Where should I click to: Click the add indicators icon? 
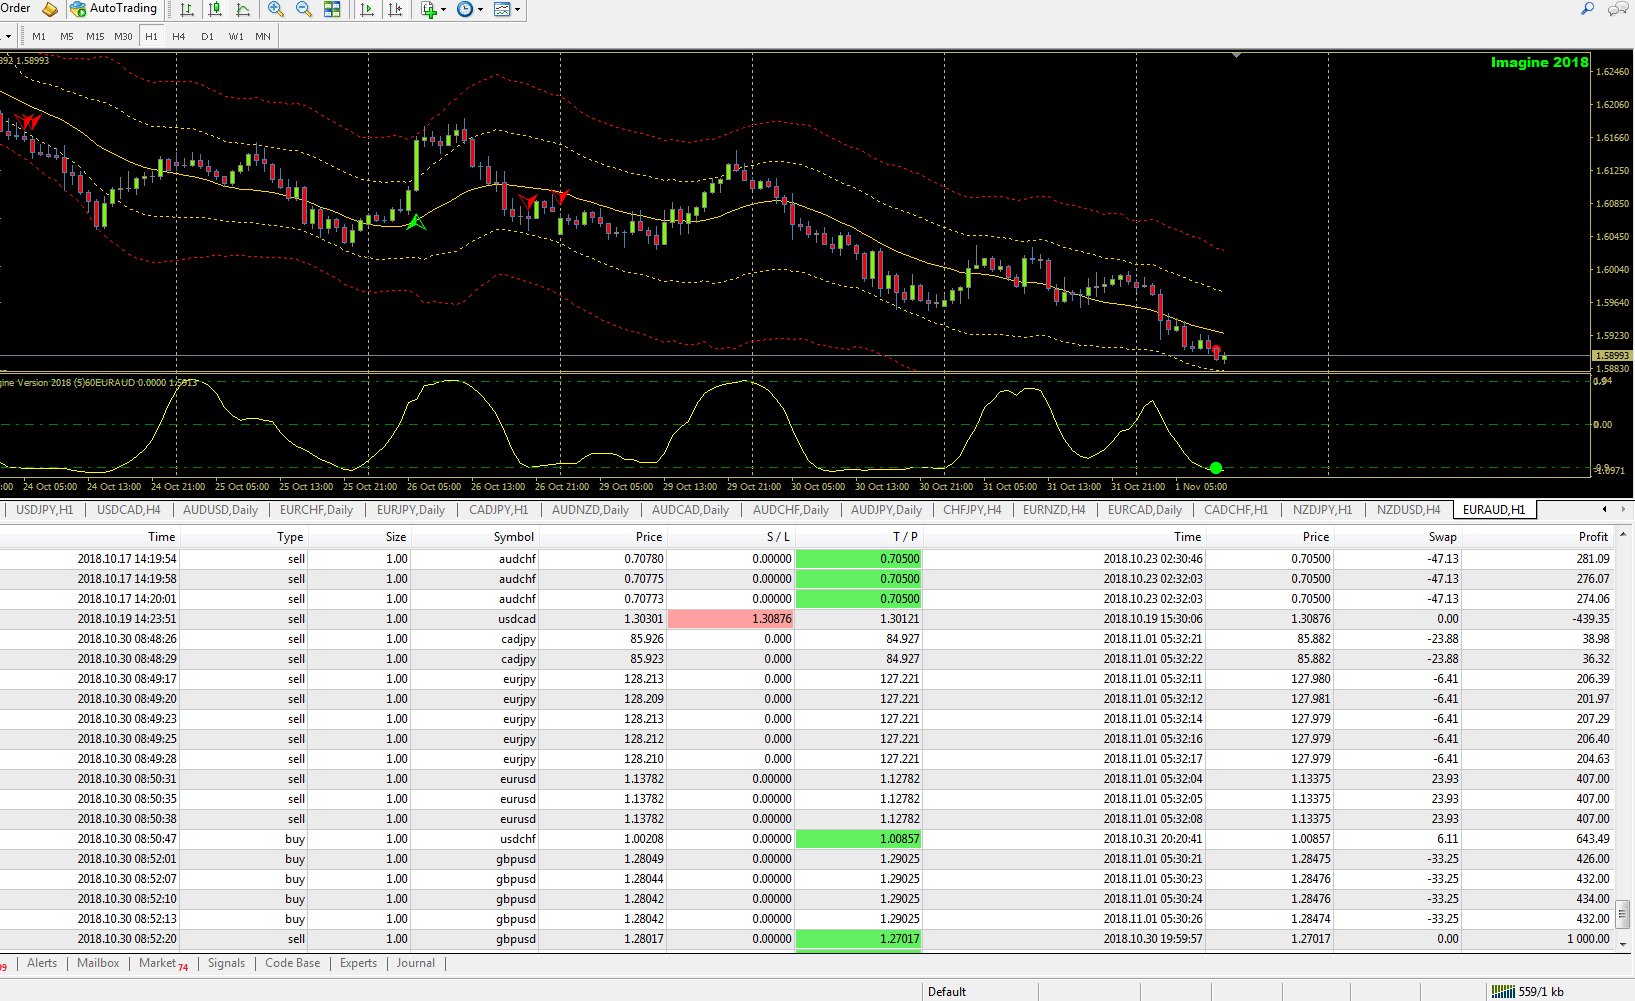tap(429, 9)
